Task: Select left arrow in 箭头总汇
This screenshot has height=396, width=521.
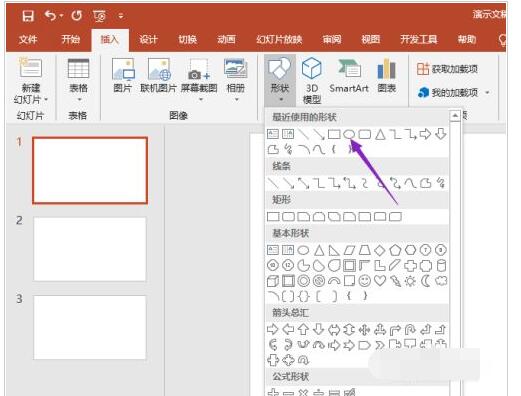Action: pos(288,330)
